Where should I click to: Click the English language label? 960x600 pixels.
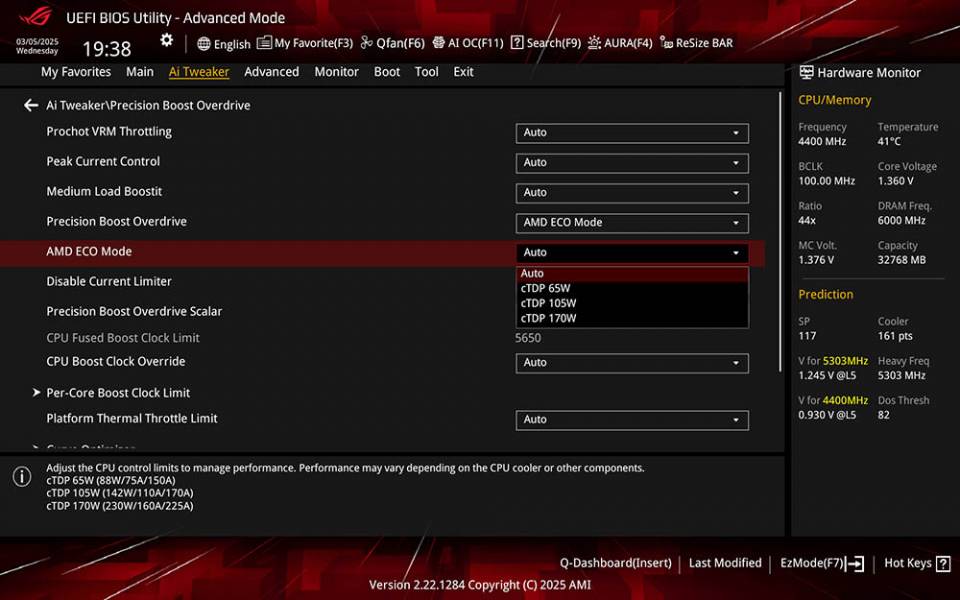click(232, 44)
